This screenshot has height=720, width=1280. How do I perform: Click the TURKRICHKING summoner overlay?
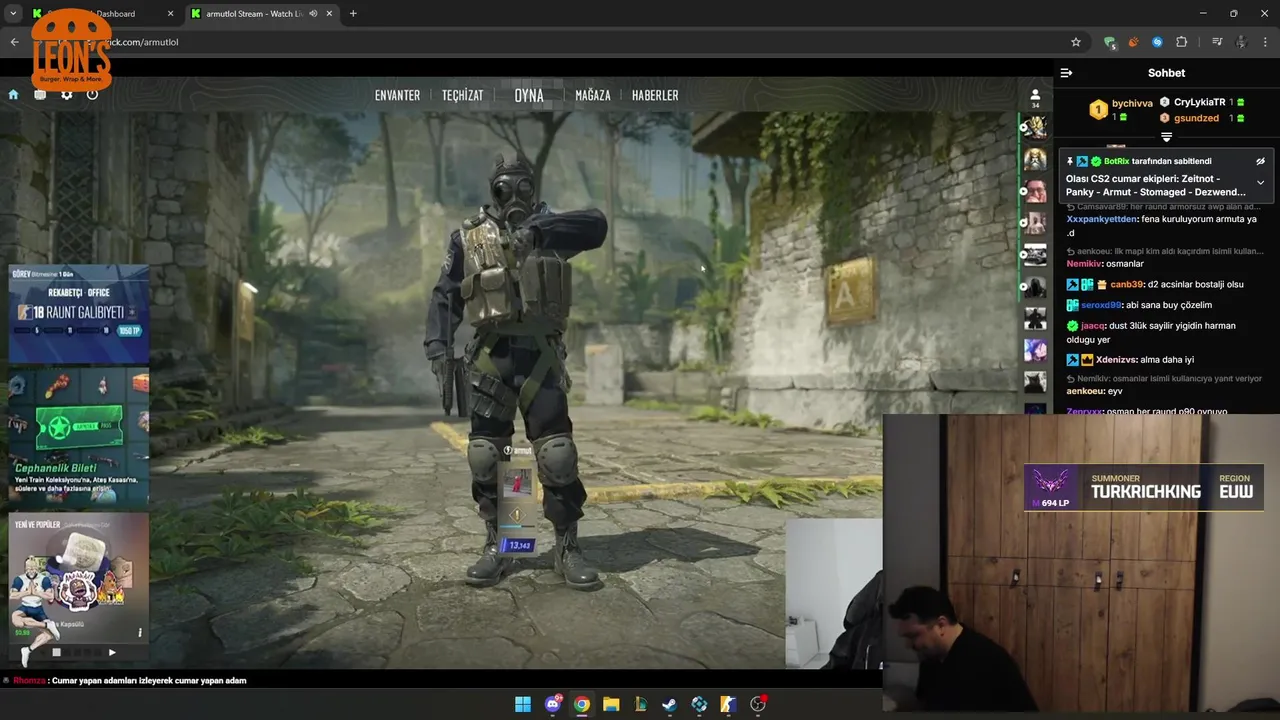tap(1142, 487)
